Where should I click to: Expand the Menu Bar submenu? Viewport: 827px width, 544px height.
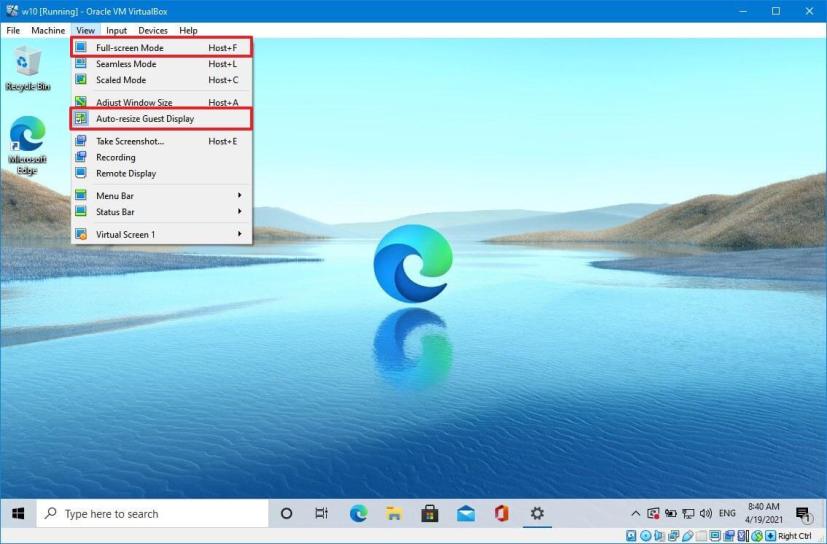tap(161, 196)
